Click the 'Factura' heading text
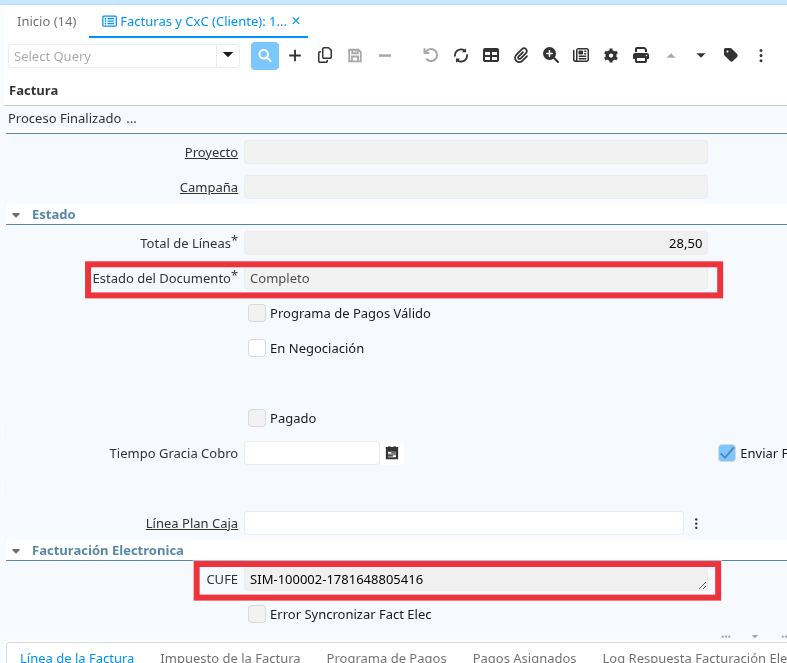The image size is (787, 663). [x=34, y=91]
